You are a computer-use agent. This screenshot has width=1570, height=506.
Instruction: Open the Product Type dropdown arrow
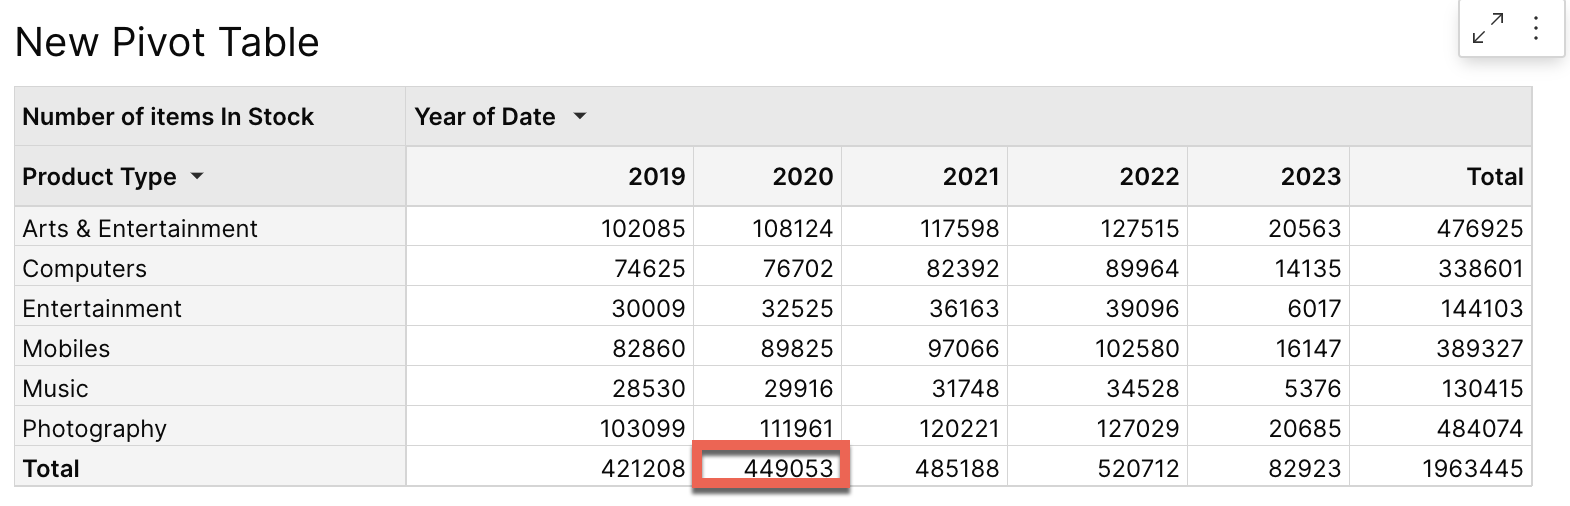(197, 177)
